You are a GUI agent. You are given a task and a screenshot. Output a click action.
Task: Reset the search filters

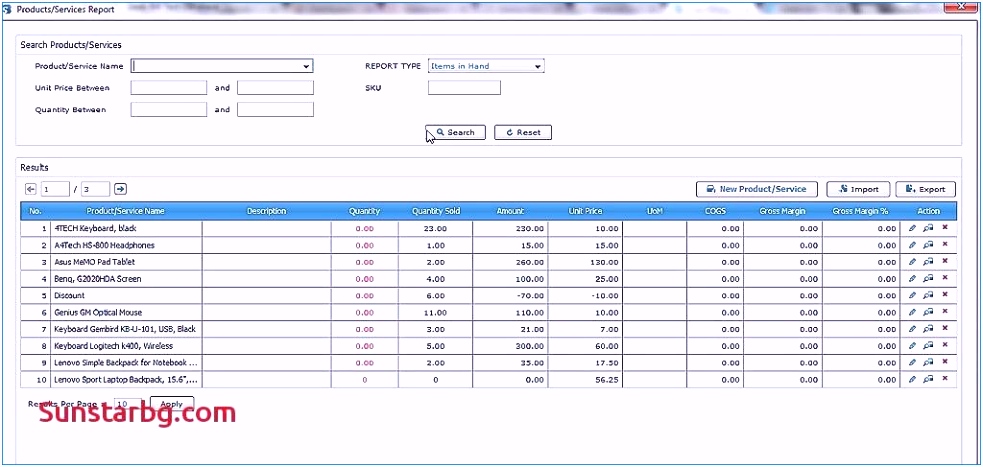tap(523, 133)
